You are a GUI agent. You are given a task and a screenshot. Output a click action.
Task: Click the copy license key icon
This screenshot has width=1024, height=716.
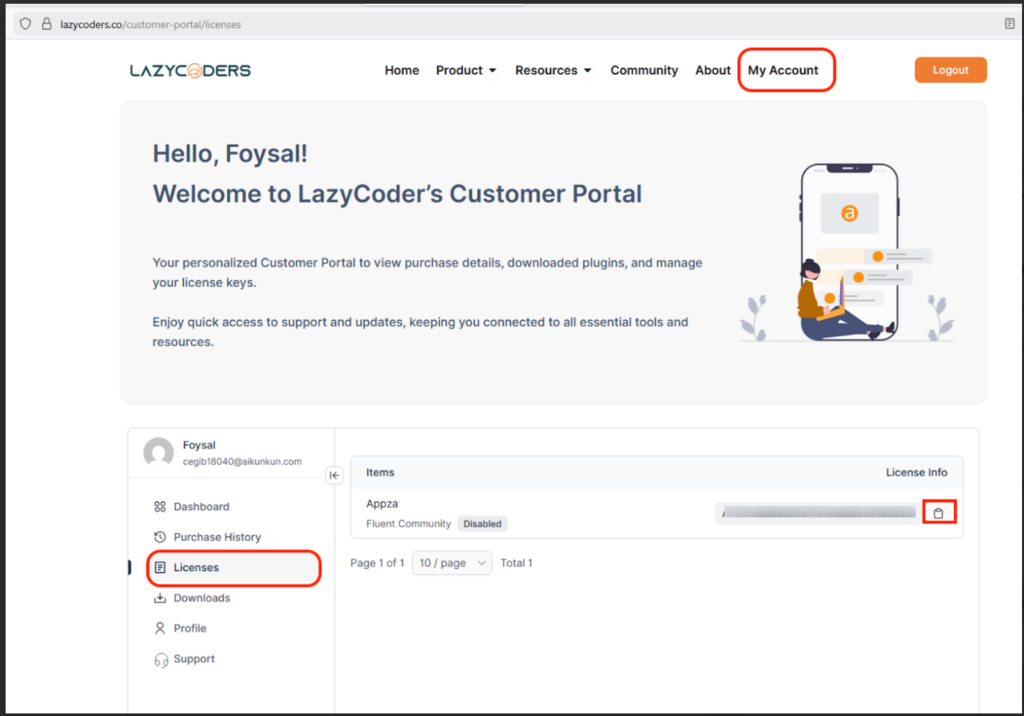[938, 513]
